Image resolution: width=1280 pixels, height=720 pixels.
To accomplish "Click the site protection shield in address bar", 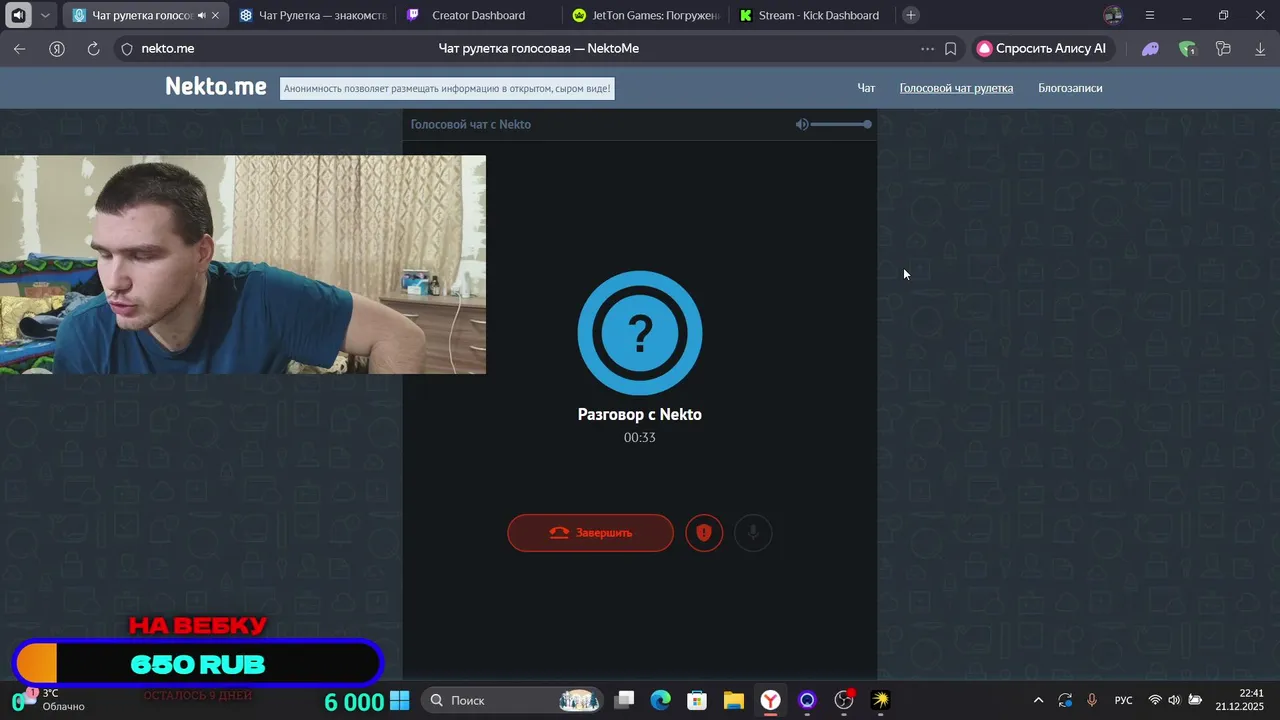I will click(x=127, y=48).
